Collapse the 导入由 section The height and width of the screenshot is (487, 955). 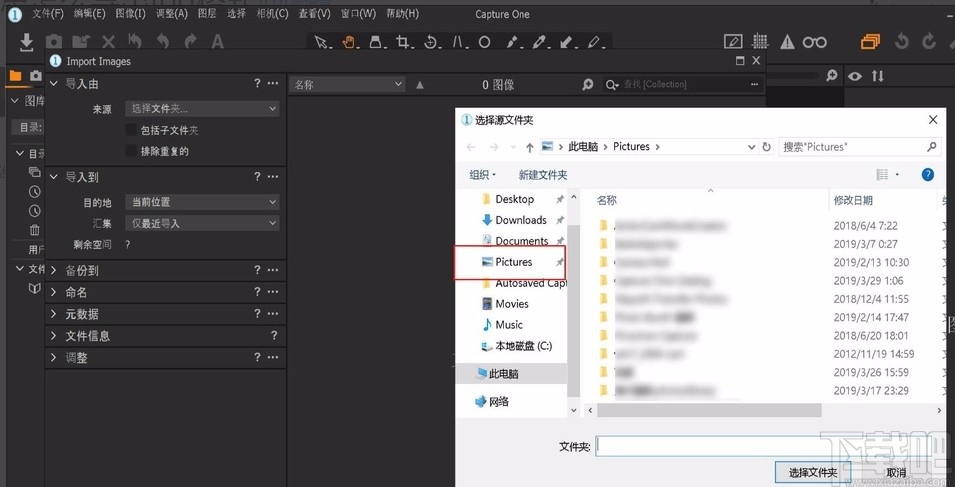pos(54,83)
